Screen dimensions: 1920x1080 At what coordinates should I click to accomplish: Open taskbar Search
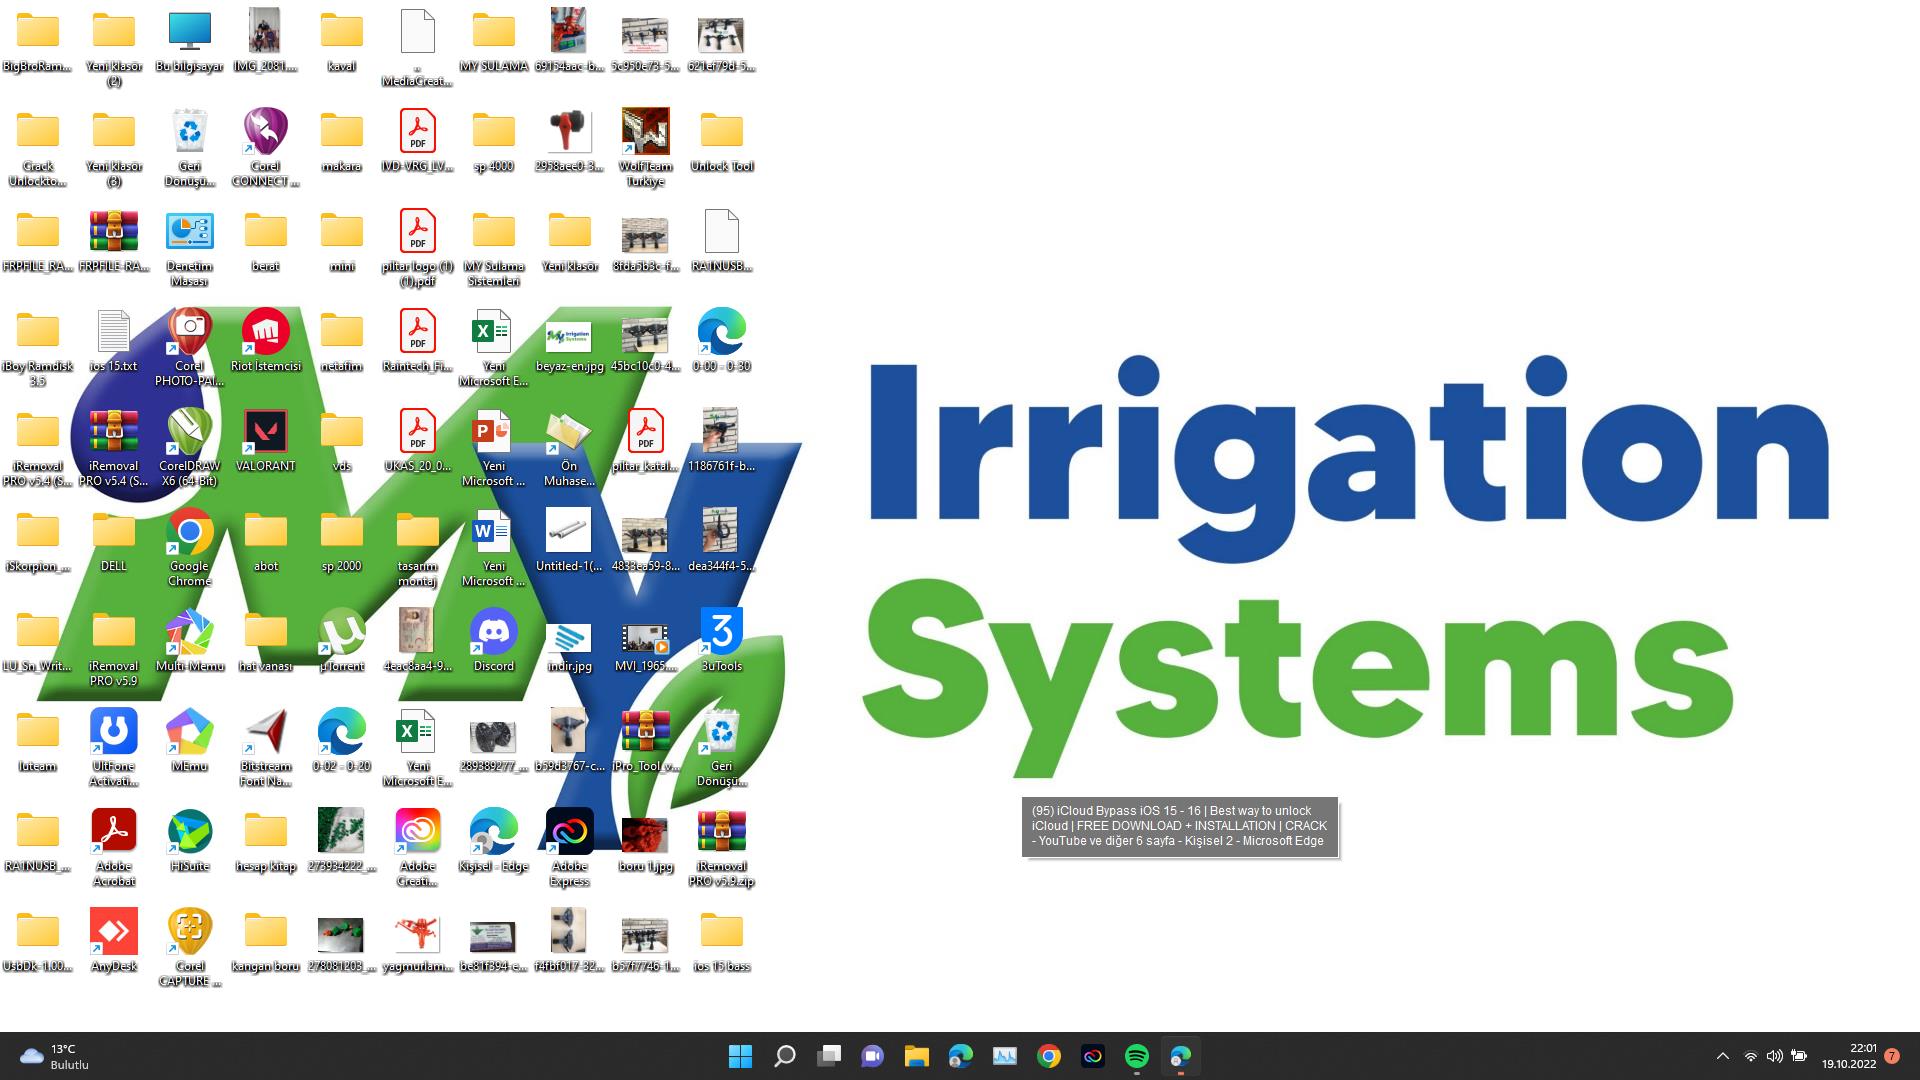pos(785,1056)
